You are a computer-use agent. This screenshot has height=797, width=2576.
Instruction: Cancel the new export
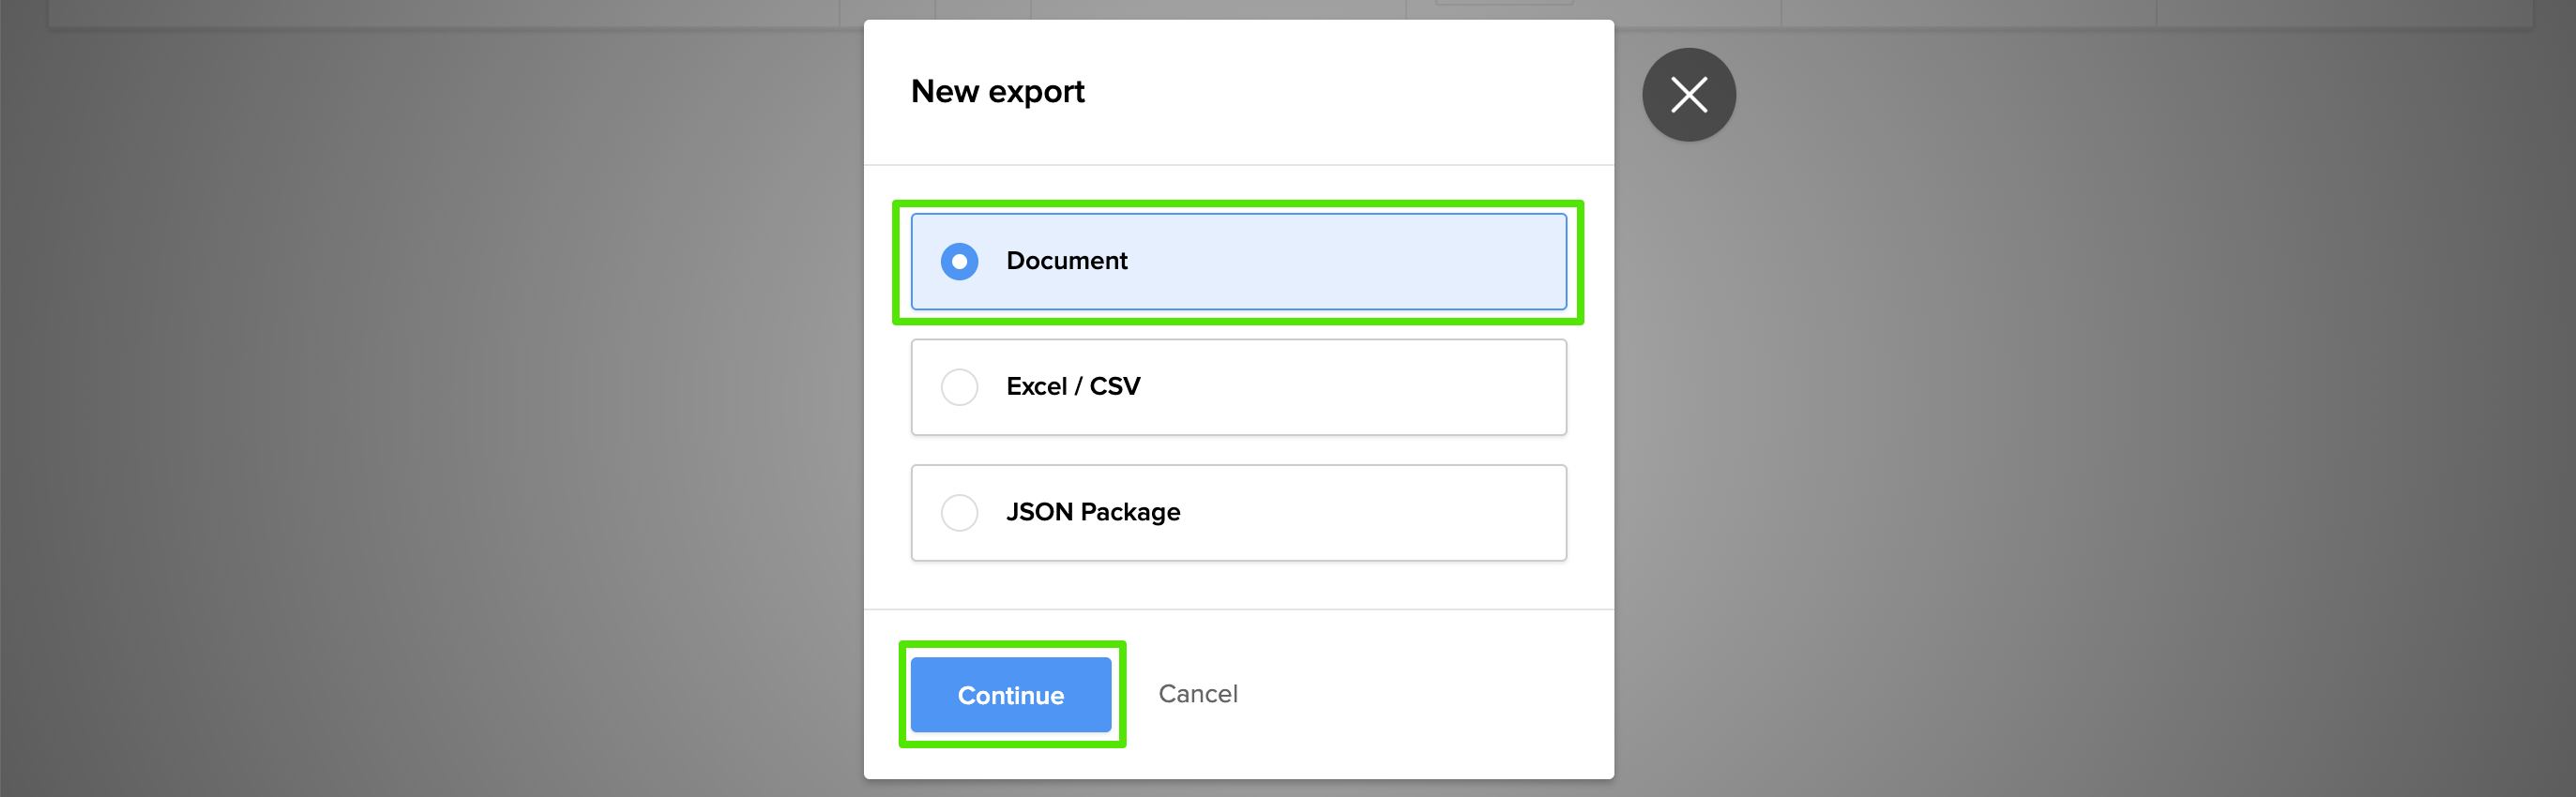[x=1197, y=694]
